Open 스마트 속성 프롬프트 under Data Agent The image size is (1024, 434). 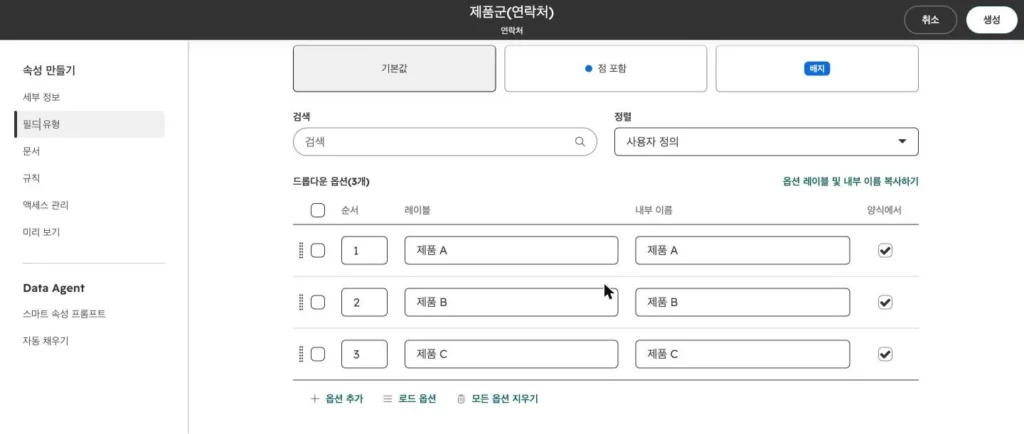pyautogui.click(x=64, y=313)
